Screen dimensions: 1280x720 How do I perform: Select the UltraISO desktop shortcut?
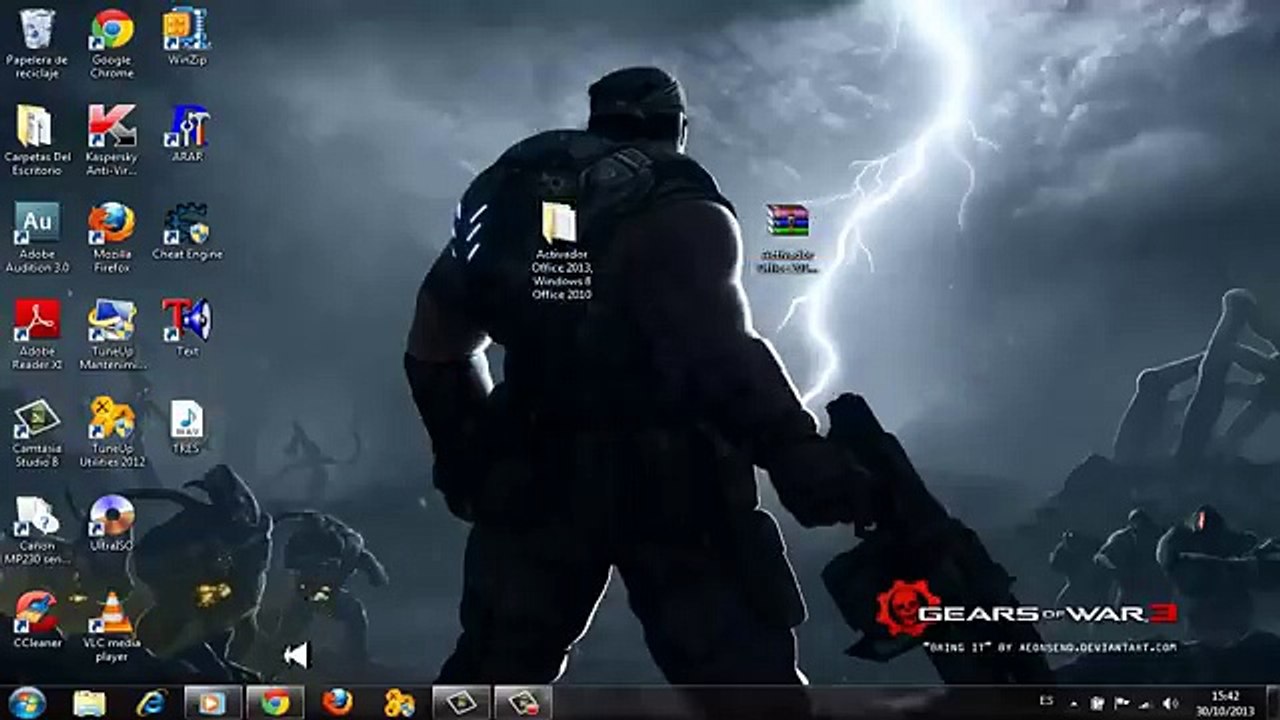coord(112,522)
